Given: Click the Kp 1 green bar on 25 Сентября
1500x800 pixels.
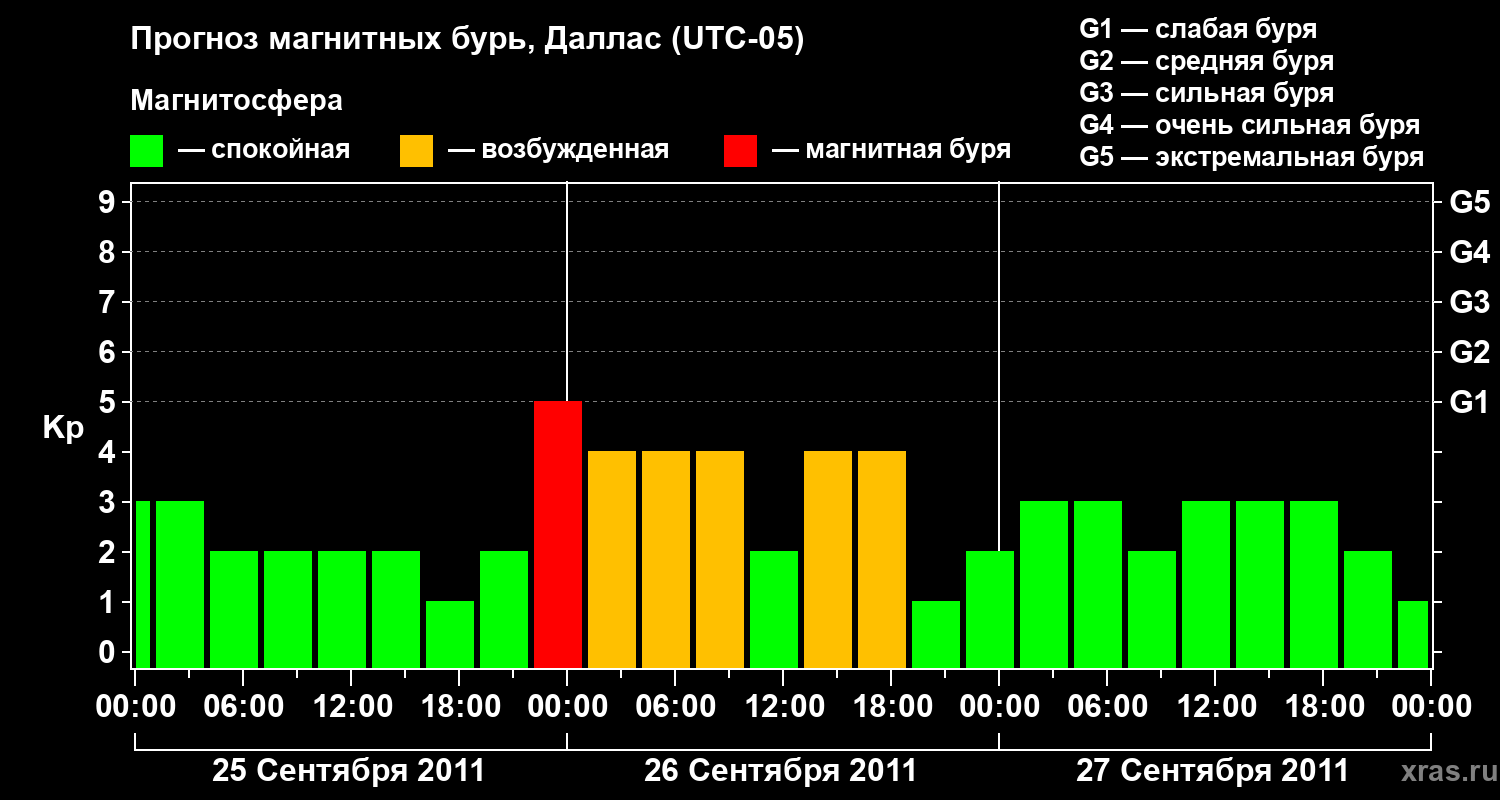Looking at the screenshot, I should click(450, 635).
